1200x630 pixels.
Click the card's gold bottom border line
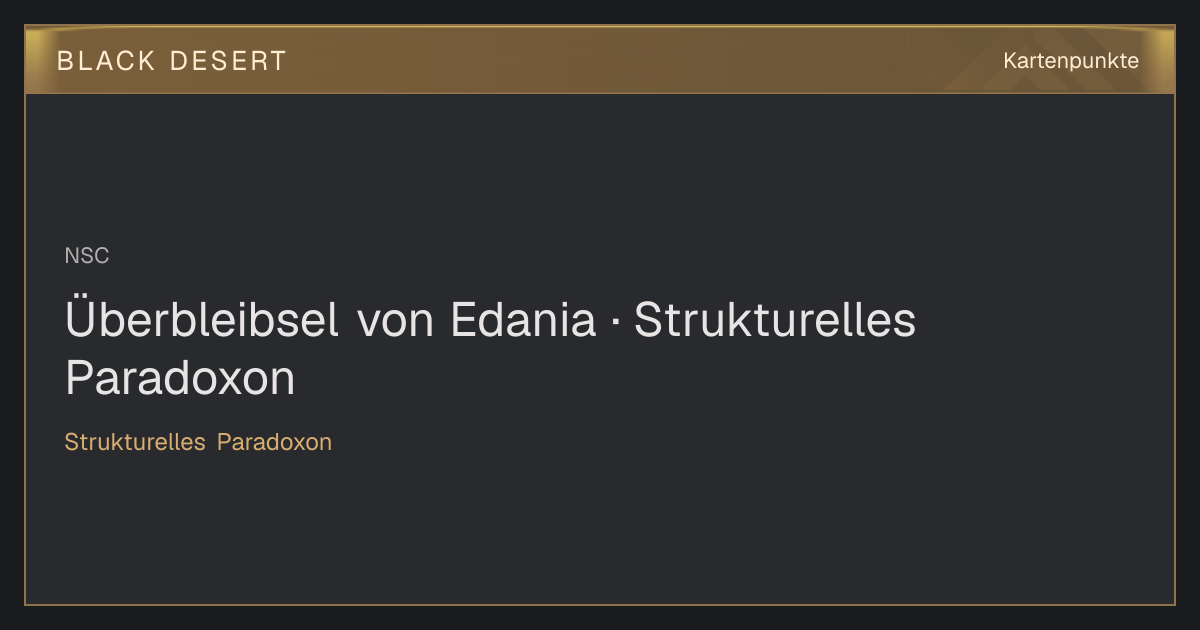coord(600,604)
